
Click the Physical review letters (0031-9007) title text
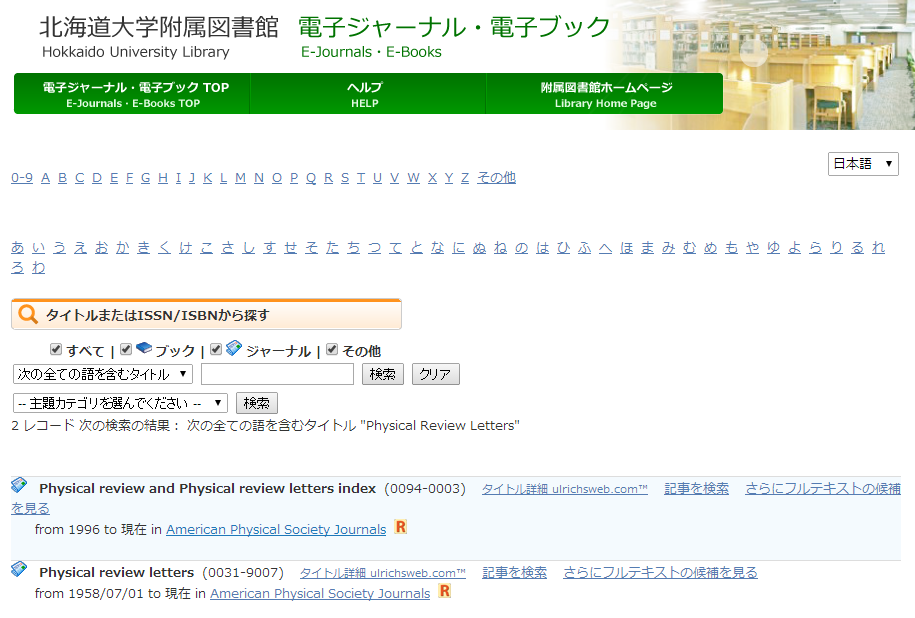pos(117,572)
